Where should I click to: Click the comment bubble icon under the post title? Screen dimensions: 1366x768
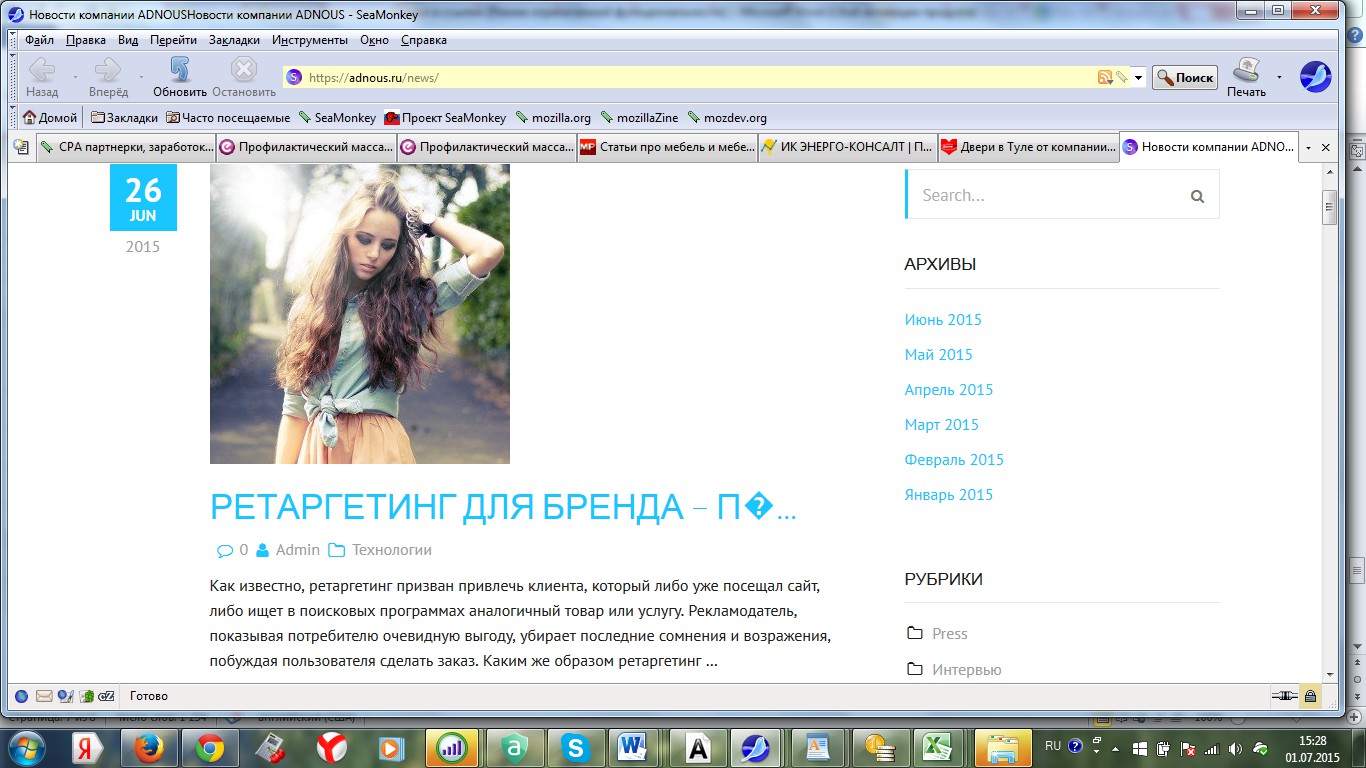(224, 550)
